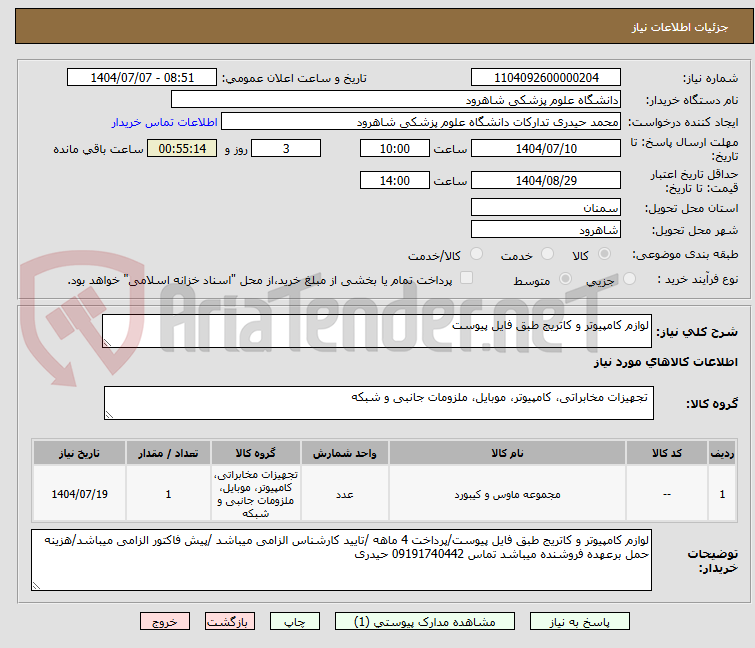755x648 pixels.
Task: Click the نام دستگاه خریدار field
Action: [x=395, y=100]
